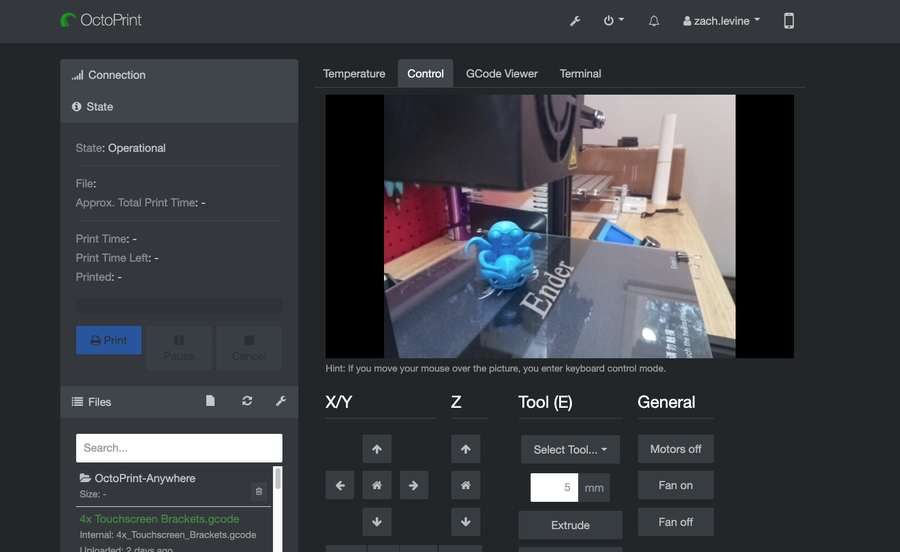The width and height of the screenshot is (900, 552).
Task: Collapse the Connection panel header
Action: tap(116, 75)
